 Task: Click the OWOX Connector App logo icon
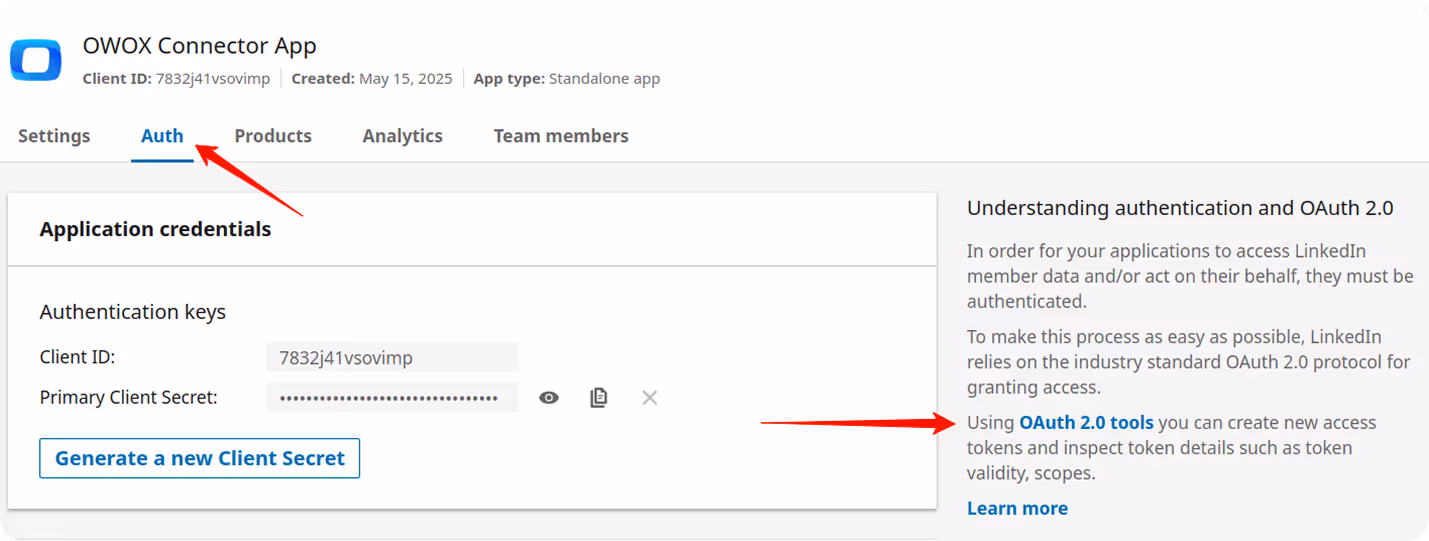pos(36,60)
